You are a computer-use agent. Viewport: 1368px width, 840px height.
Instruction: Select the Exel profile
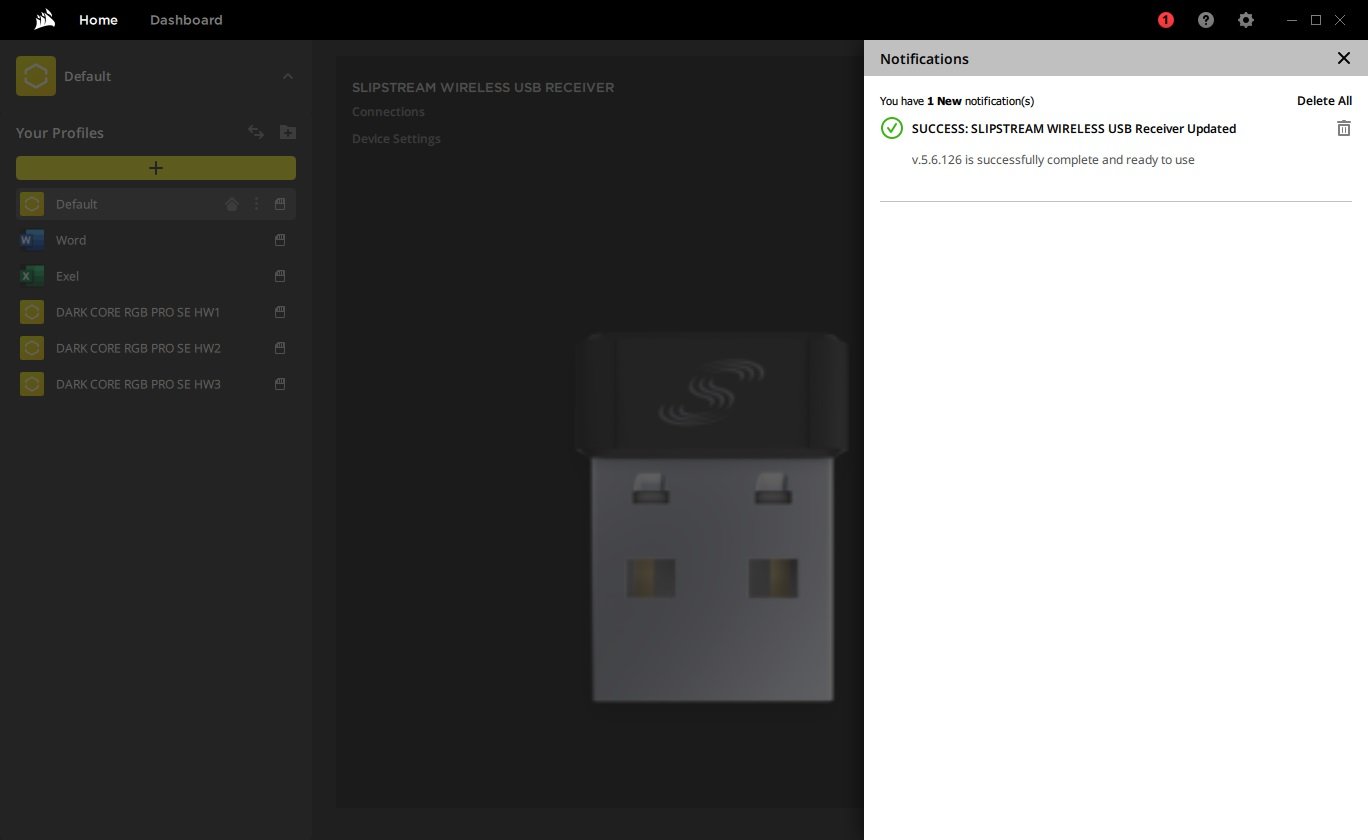[x=67, y=276]
